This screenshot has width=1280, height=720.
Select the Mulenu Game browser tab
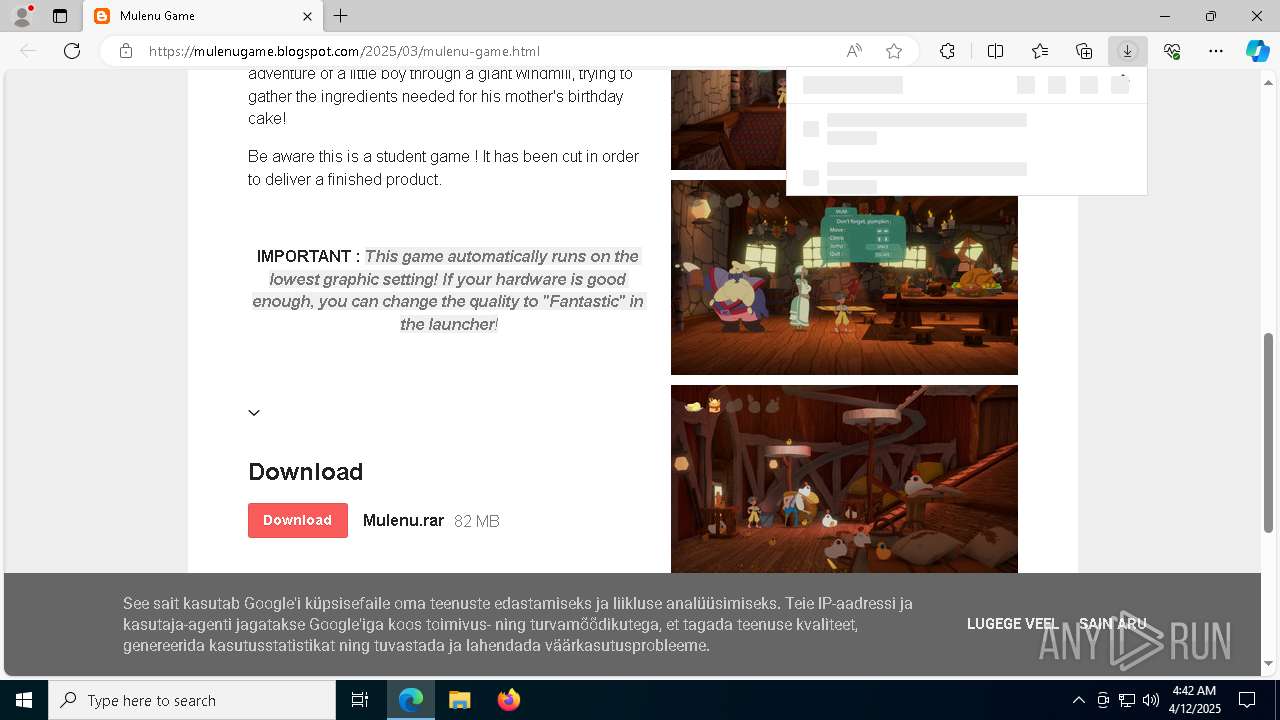(203, 16)
